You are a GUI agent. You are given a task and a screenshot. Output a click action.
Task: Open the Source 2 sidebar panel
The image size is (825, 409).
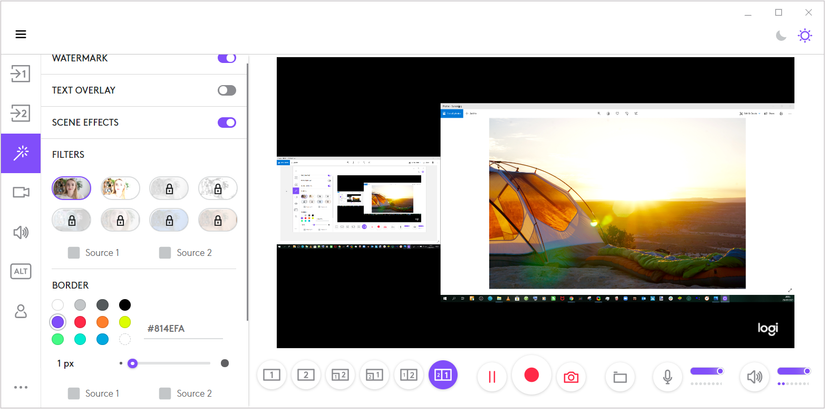click(21, 113)
